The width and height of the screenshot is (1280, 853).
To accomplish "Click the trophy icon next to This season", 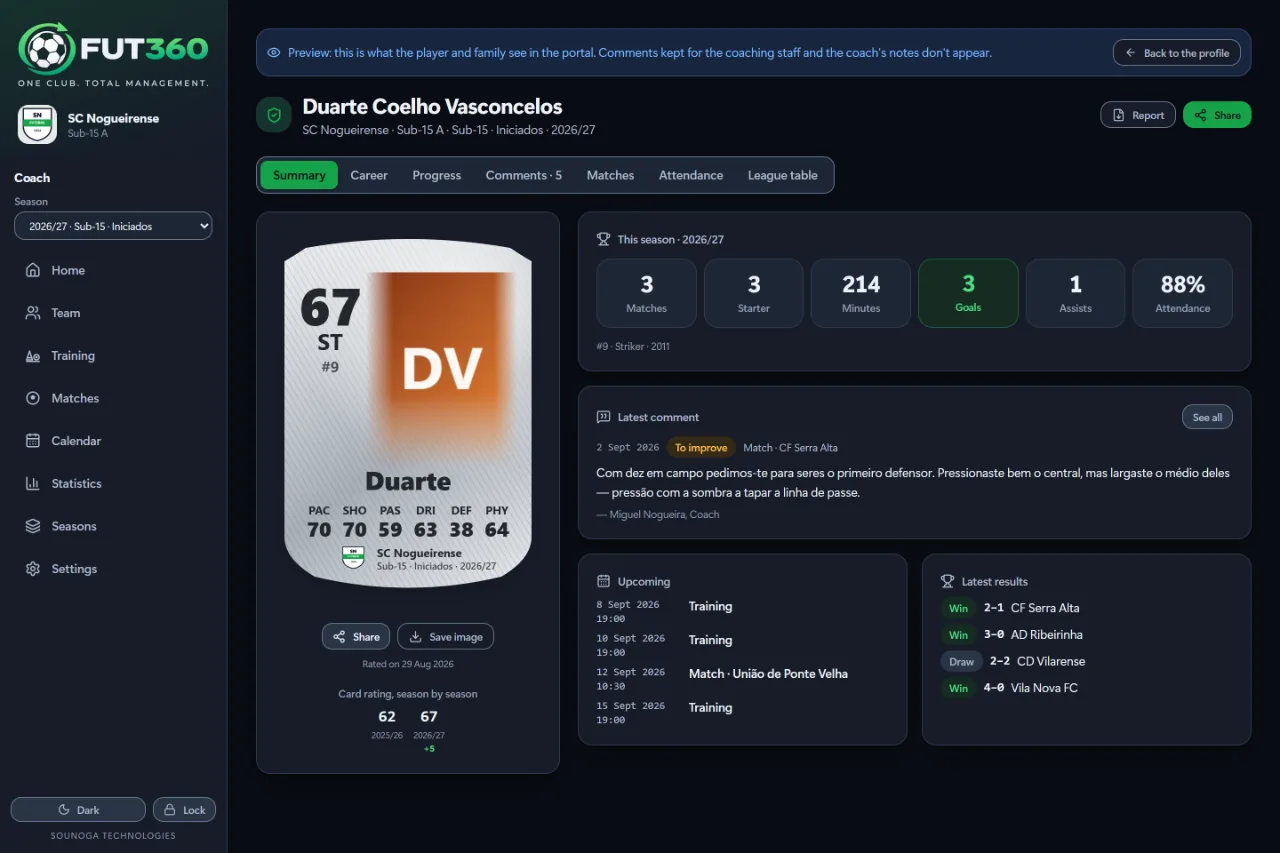I will (x=603, y=240).
